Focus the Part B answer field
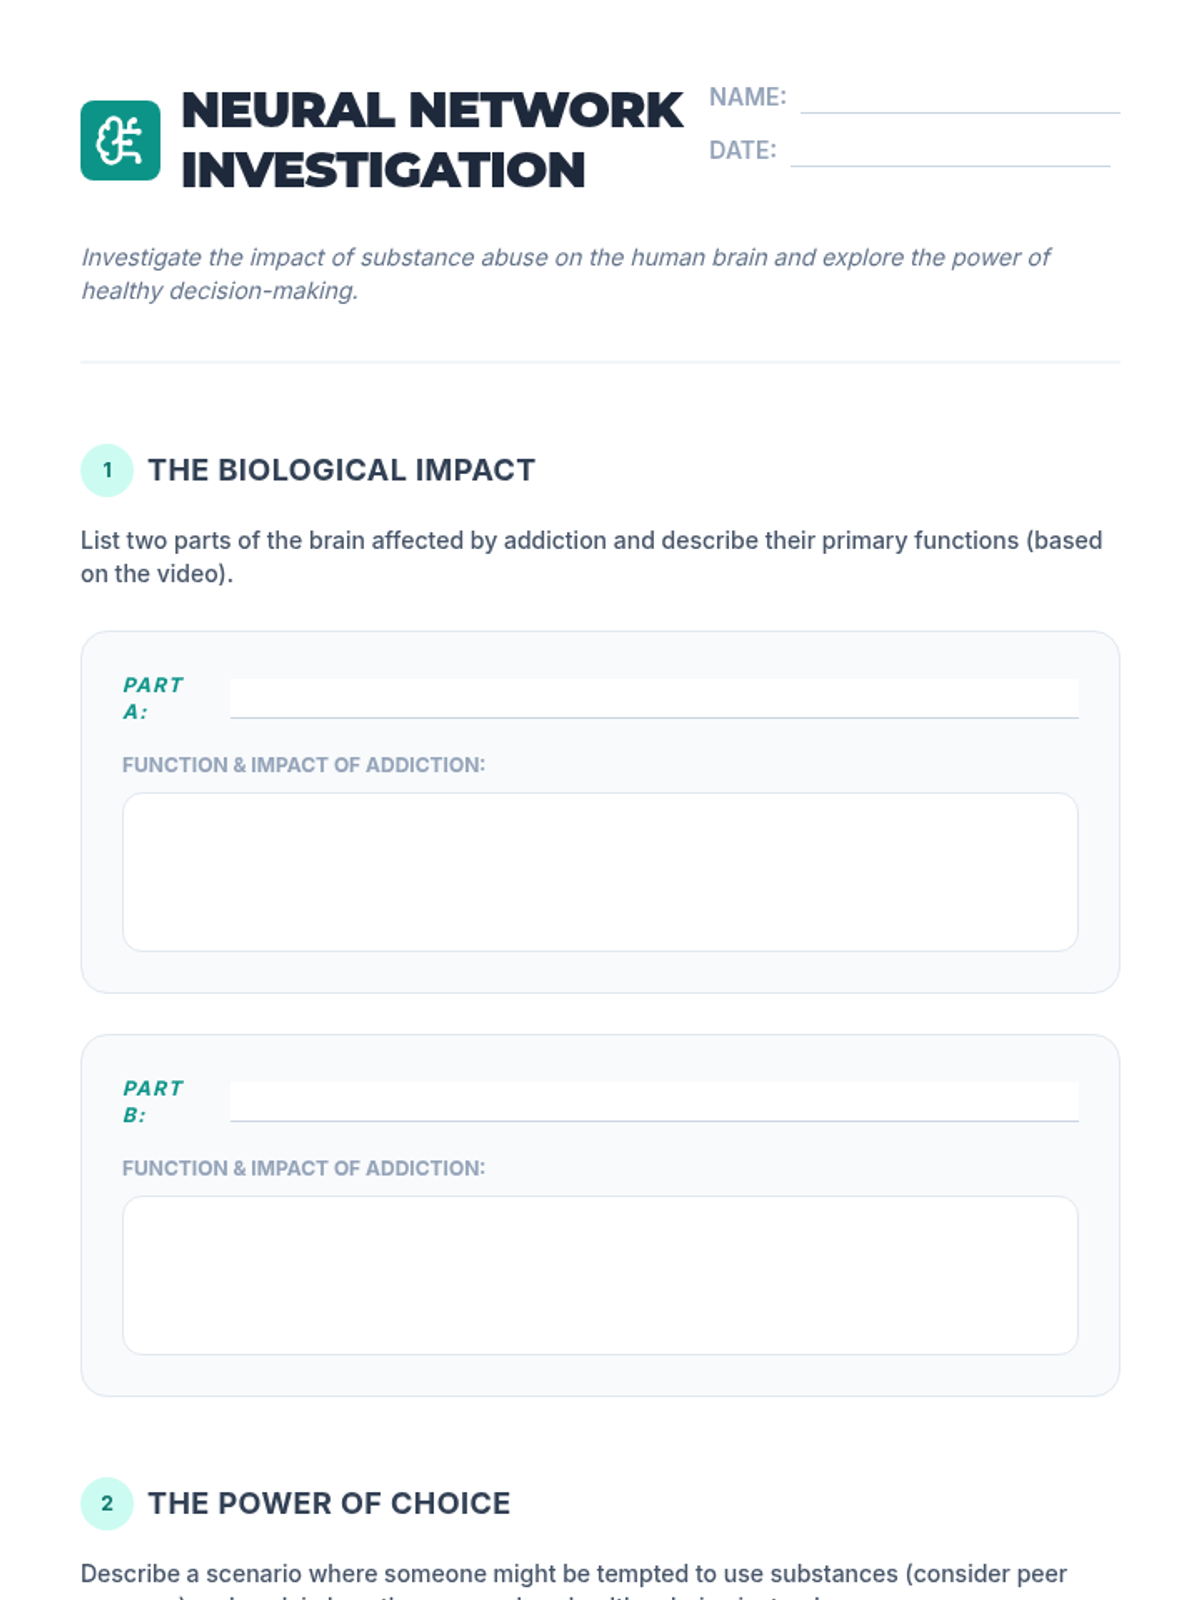The height and width of the screenshot is (1600, 1200). [653, 1101]
